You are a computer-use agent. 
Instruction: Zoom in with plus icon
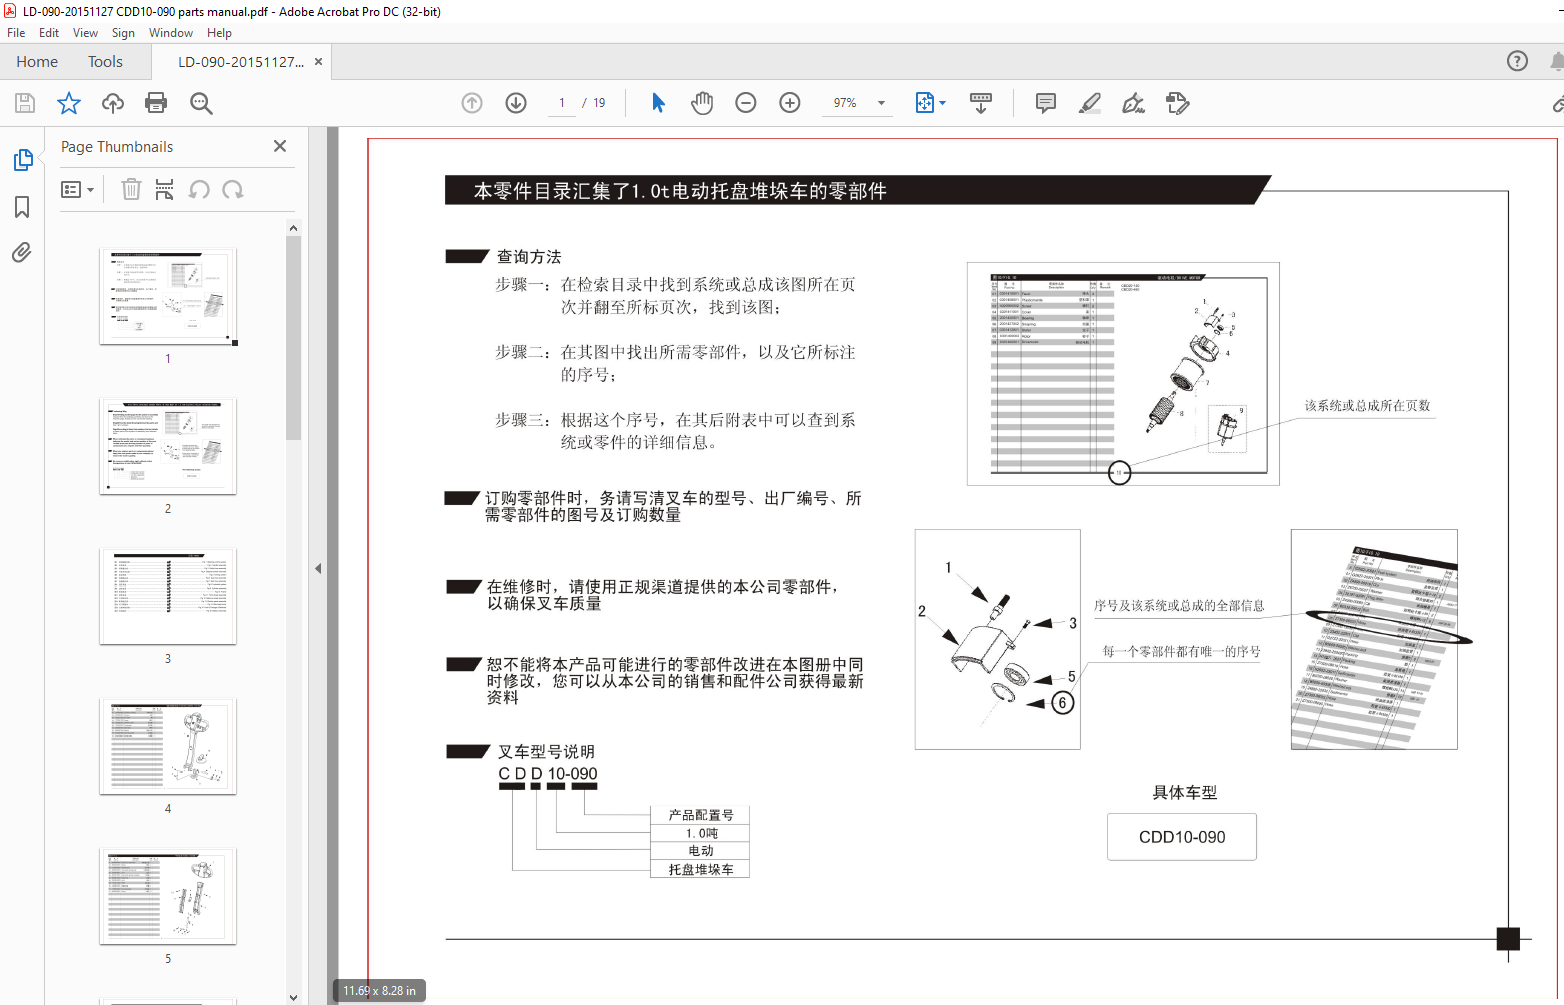click(x=790, y=103)
